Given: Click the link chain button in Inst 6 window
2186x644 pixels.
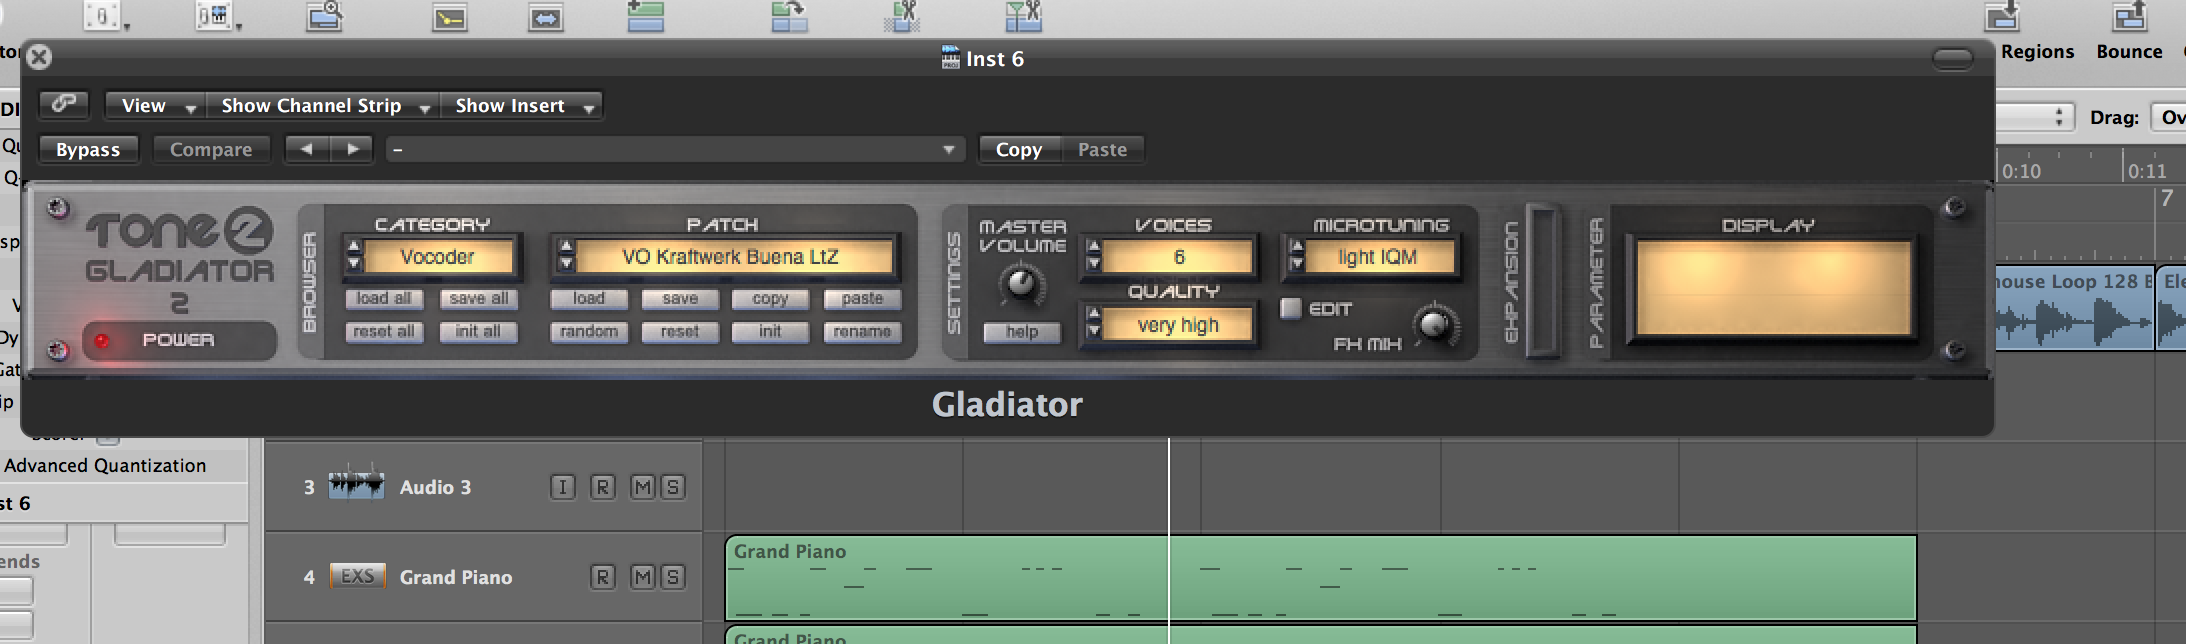Looking at the screenshot, I should [64, 104].
